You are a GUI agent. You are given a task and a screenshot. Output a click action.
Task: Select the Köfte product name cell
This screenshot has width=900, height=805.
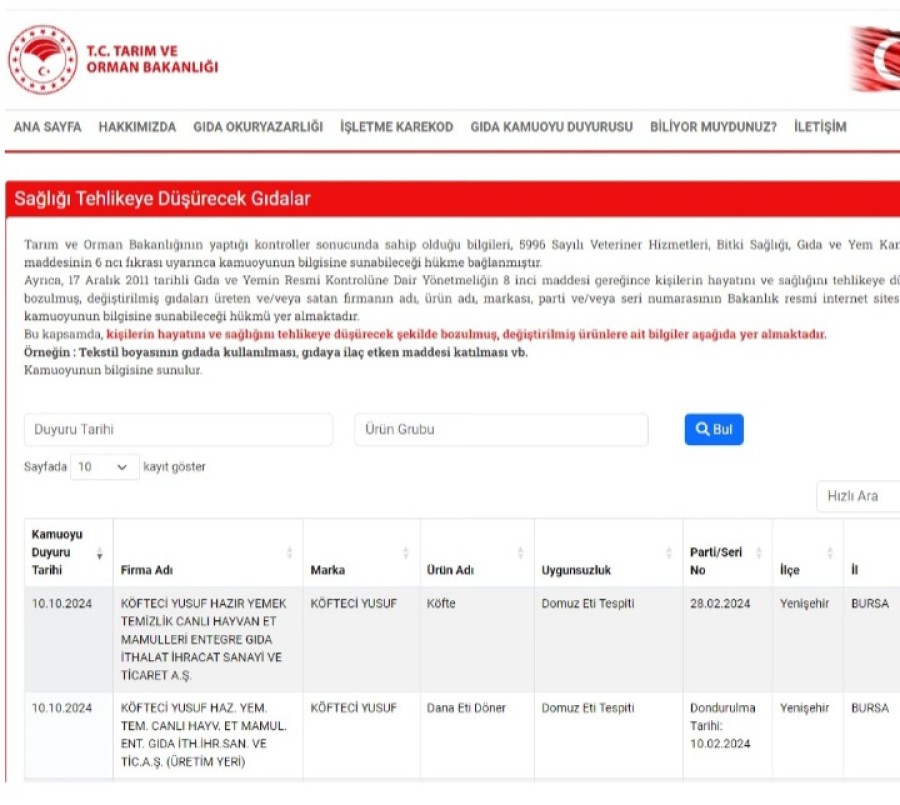(x=441, y=603)
